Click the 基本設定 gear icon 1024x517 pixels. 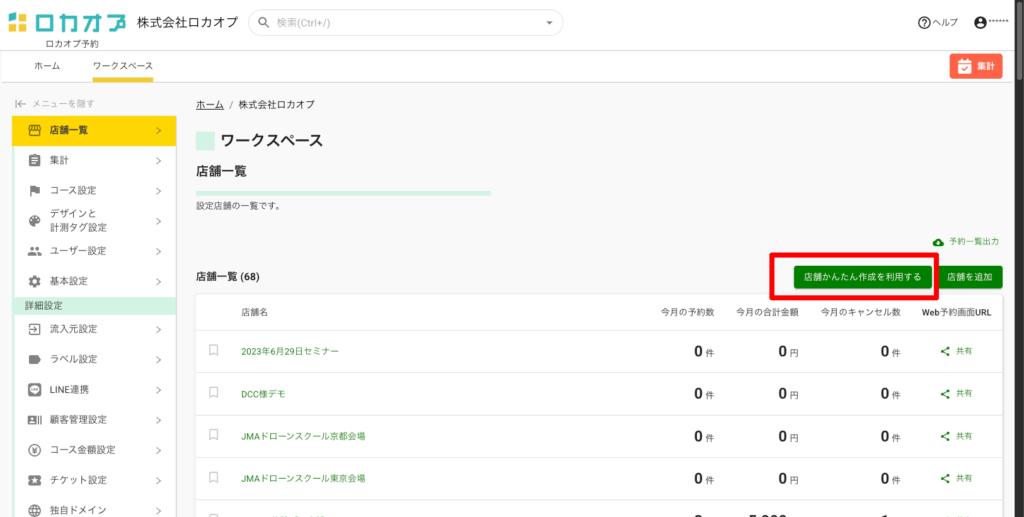click(35, 281)
